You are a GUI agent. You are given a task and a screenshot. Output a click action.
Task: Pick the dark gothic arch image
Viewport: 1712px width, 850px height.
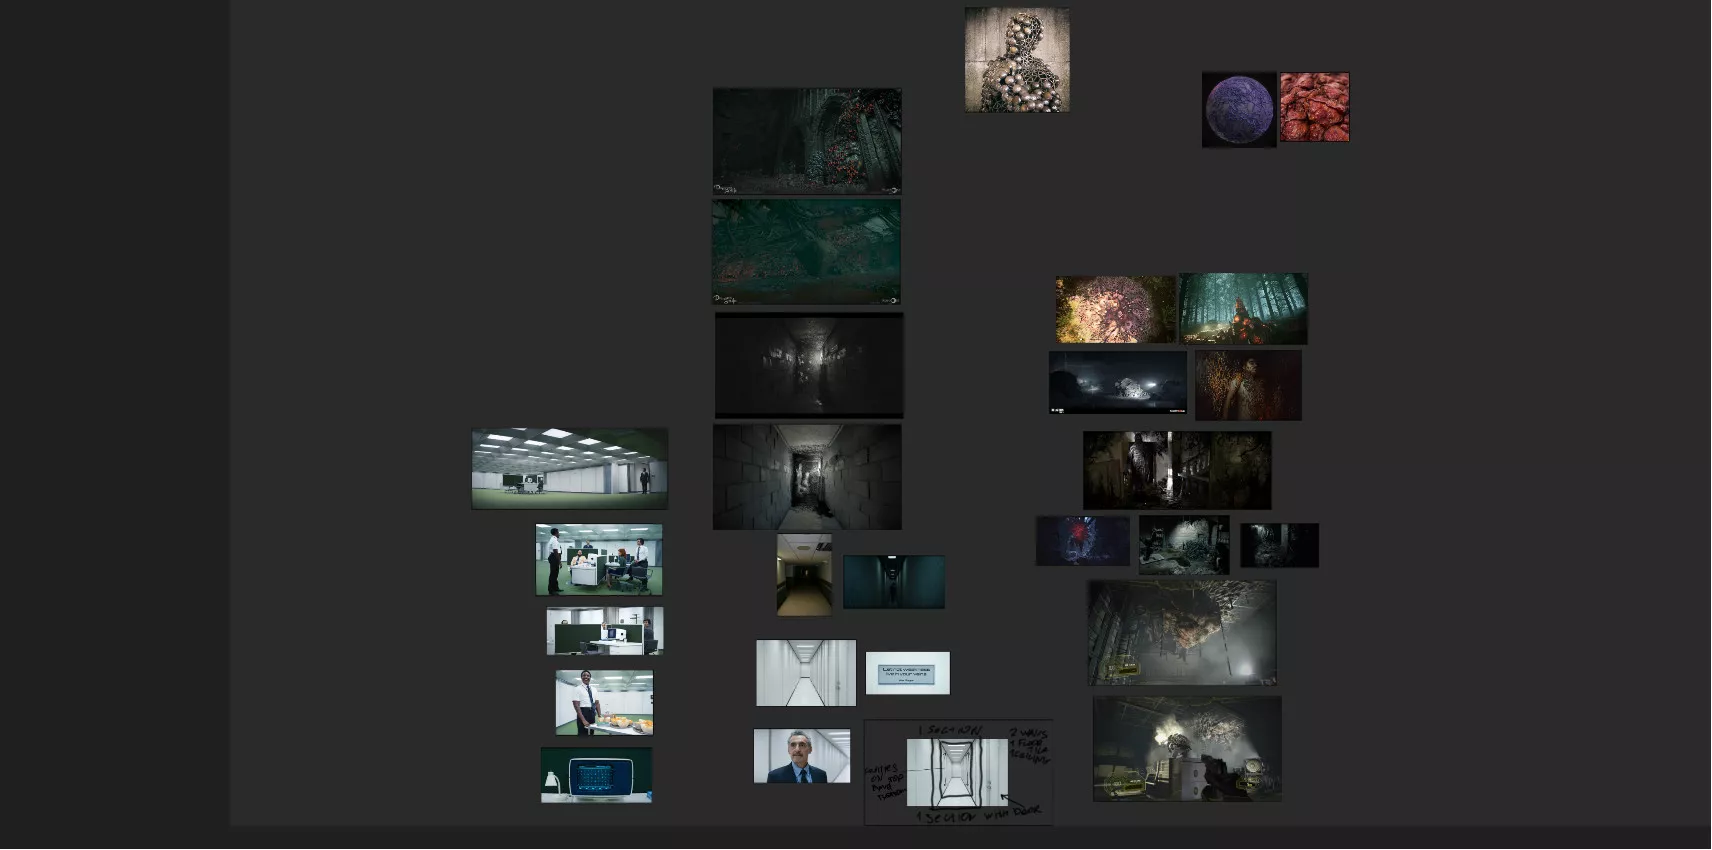[x=807, y=141]
